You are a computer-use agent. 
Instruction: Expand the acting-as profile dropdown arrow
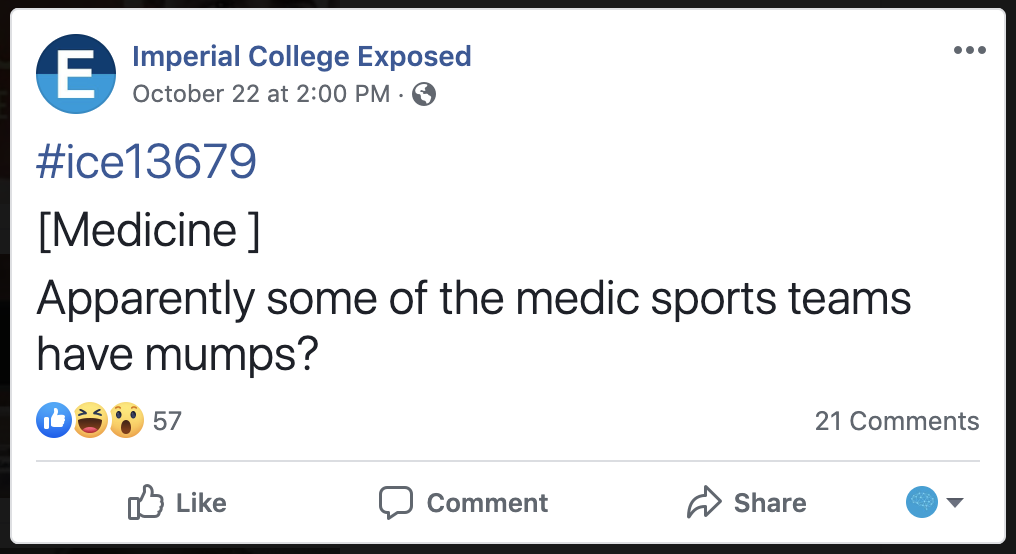pyautogui.click(x=954, y=502)
